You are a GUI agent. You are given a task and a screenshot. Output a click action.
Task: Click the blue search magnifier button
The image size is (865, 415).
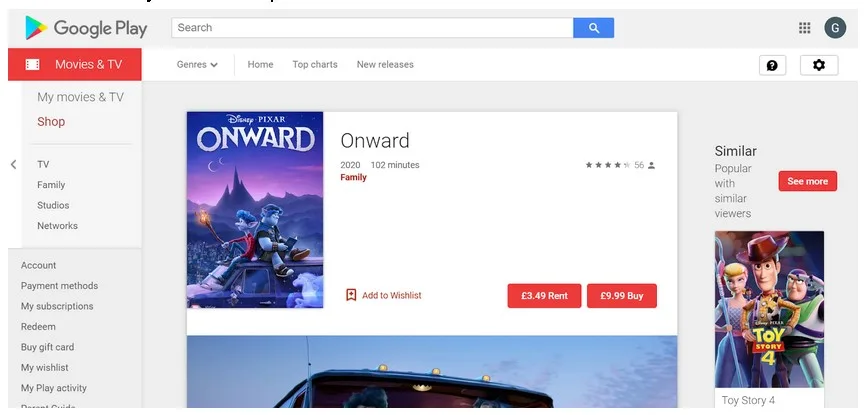pyautogui.click(x=594, y=28)
